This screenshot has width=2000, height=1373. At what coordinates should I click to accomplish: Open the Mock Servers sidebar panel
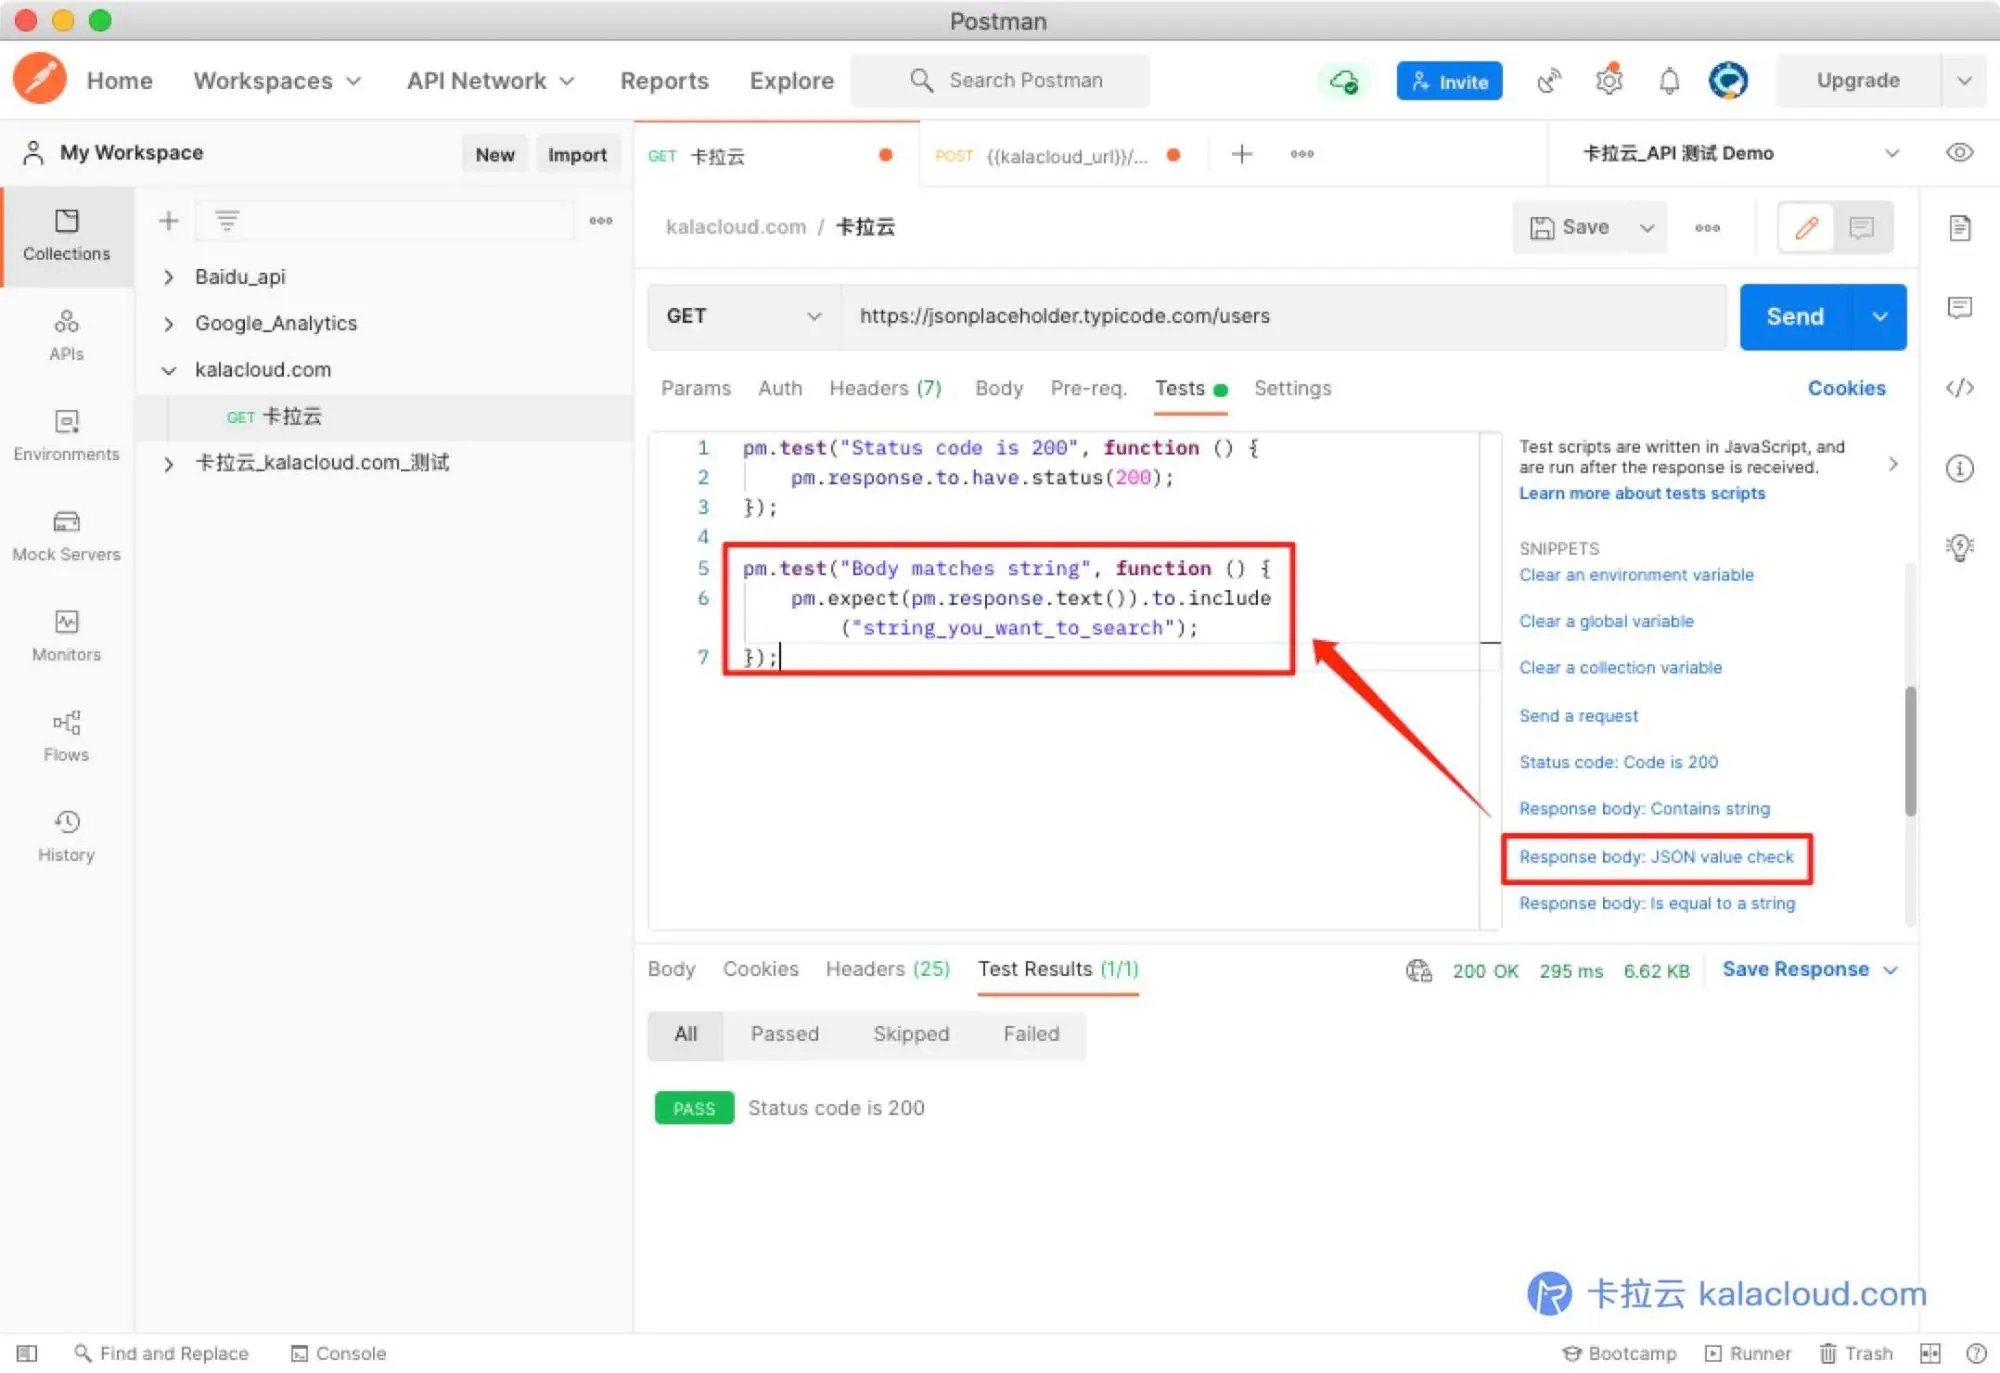(x=67, y=536)
